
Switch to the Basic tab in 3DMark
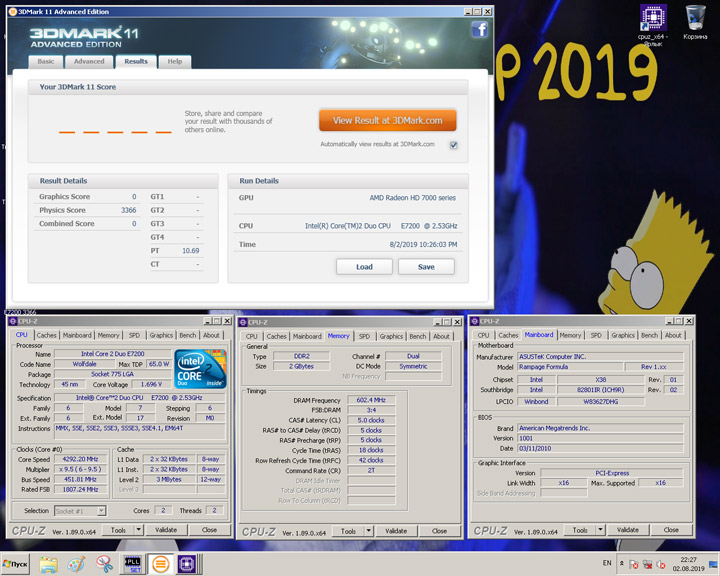point(46,62)
